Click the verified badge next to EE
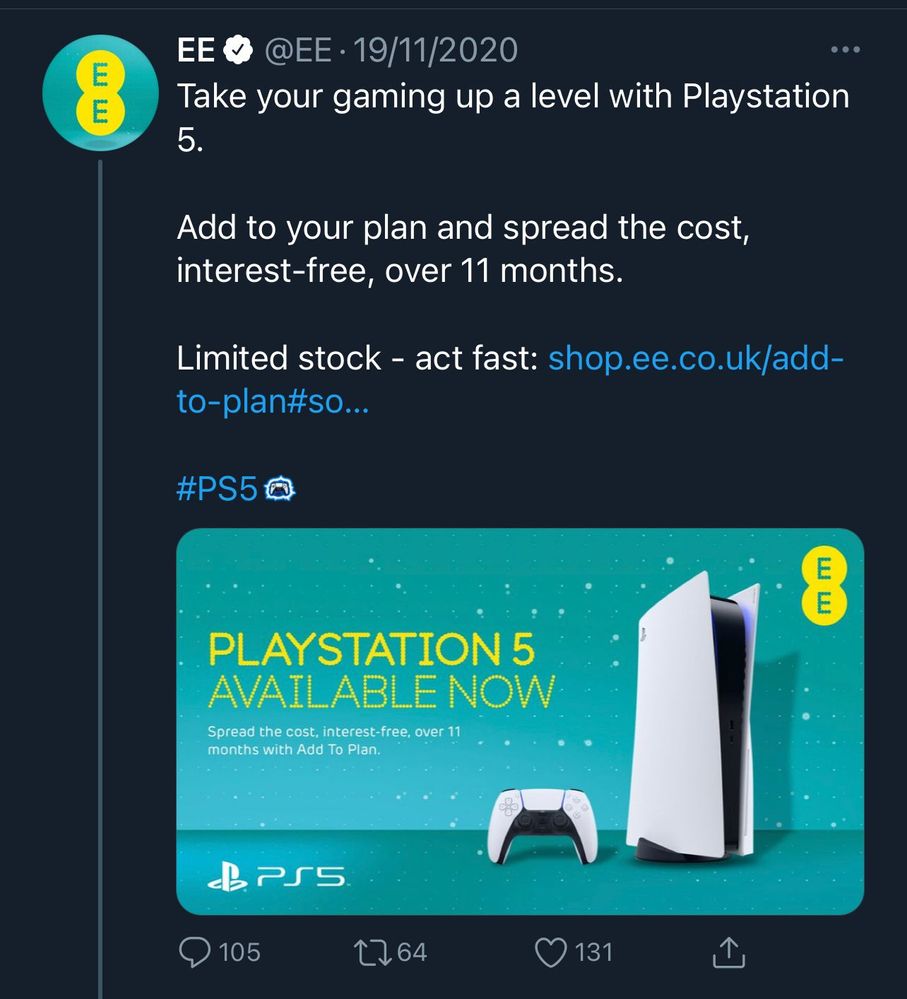The image size is (907, 999). (x=237, y=51)
